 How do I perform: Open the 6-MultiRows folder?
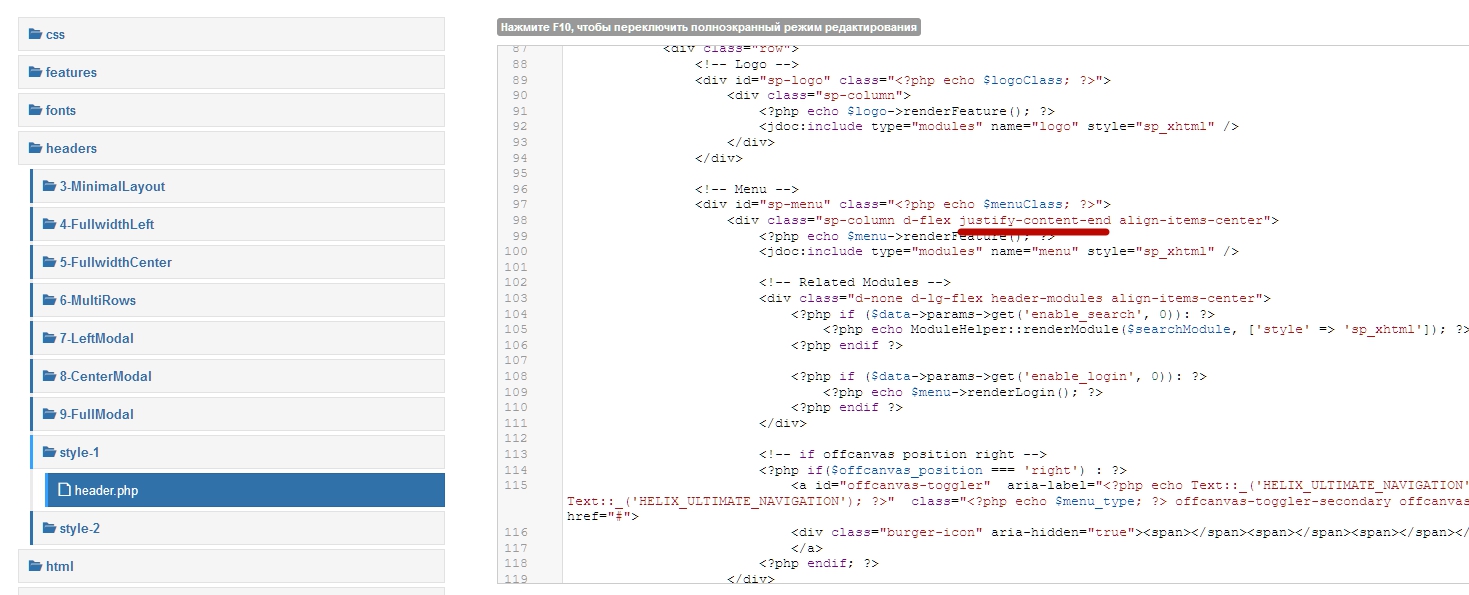[97, 300]
